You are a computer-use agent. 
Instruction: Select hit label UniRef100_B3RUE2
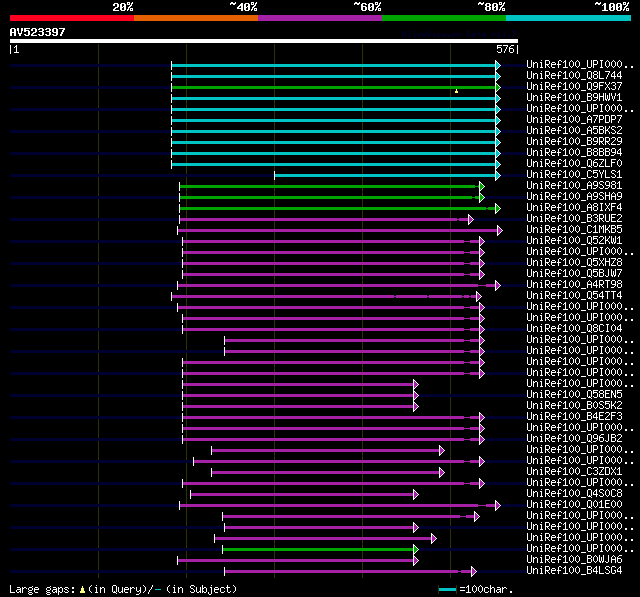point(574,219)
